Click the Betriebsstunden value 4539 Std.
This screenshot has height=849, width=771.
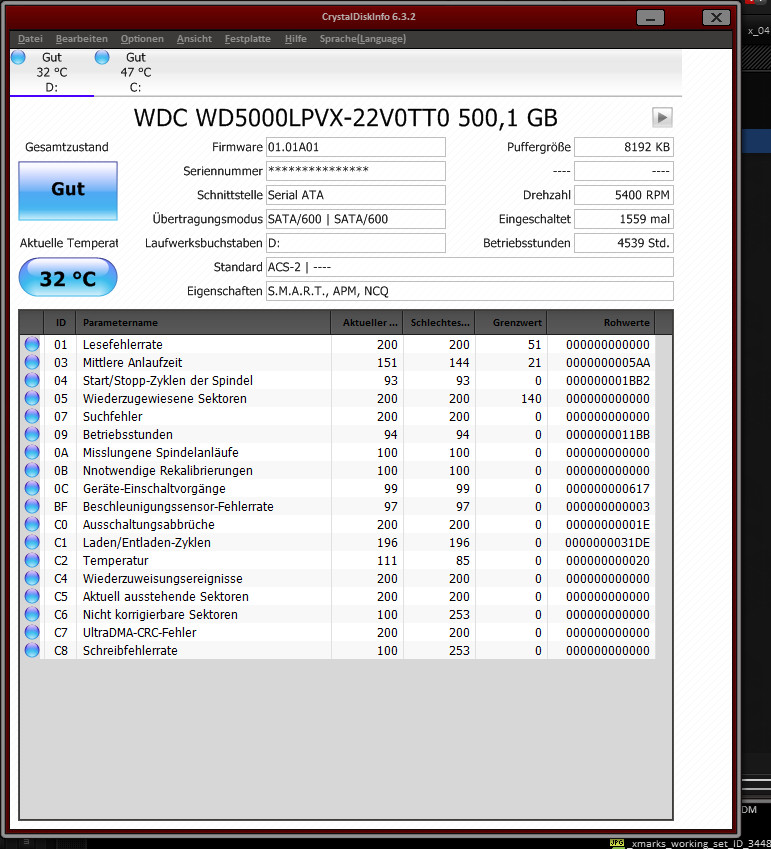pyautogui.click(x=624, y=243)
